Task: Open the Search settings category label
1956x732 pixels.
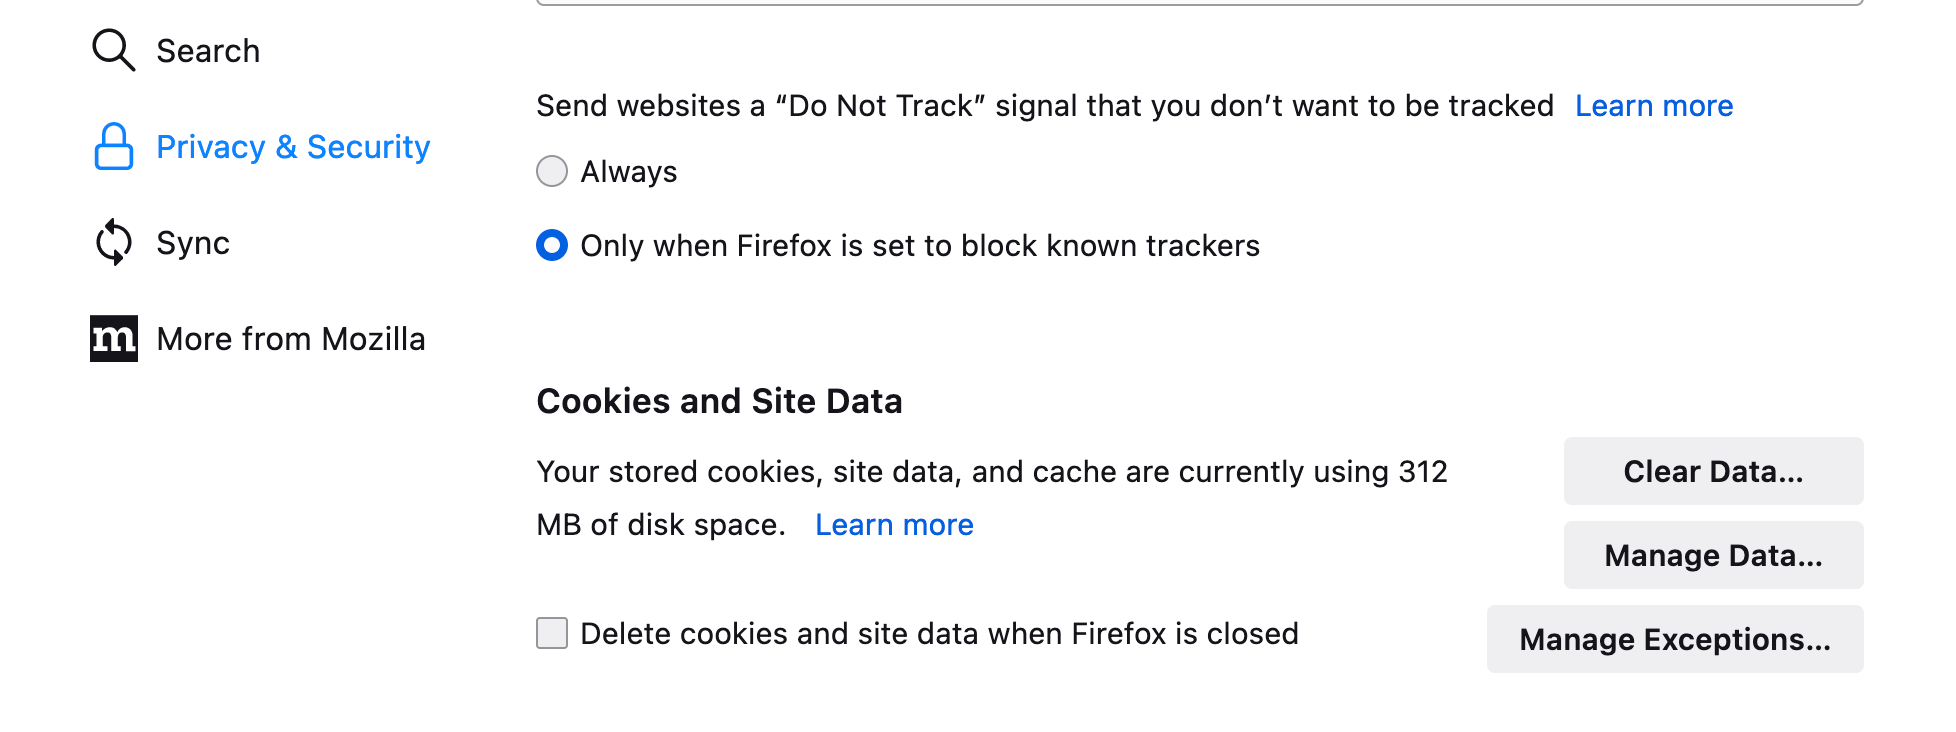Action: 208,51
